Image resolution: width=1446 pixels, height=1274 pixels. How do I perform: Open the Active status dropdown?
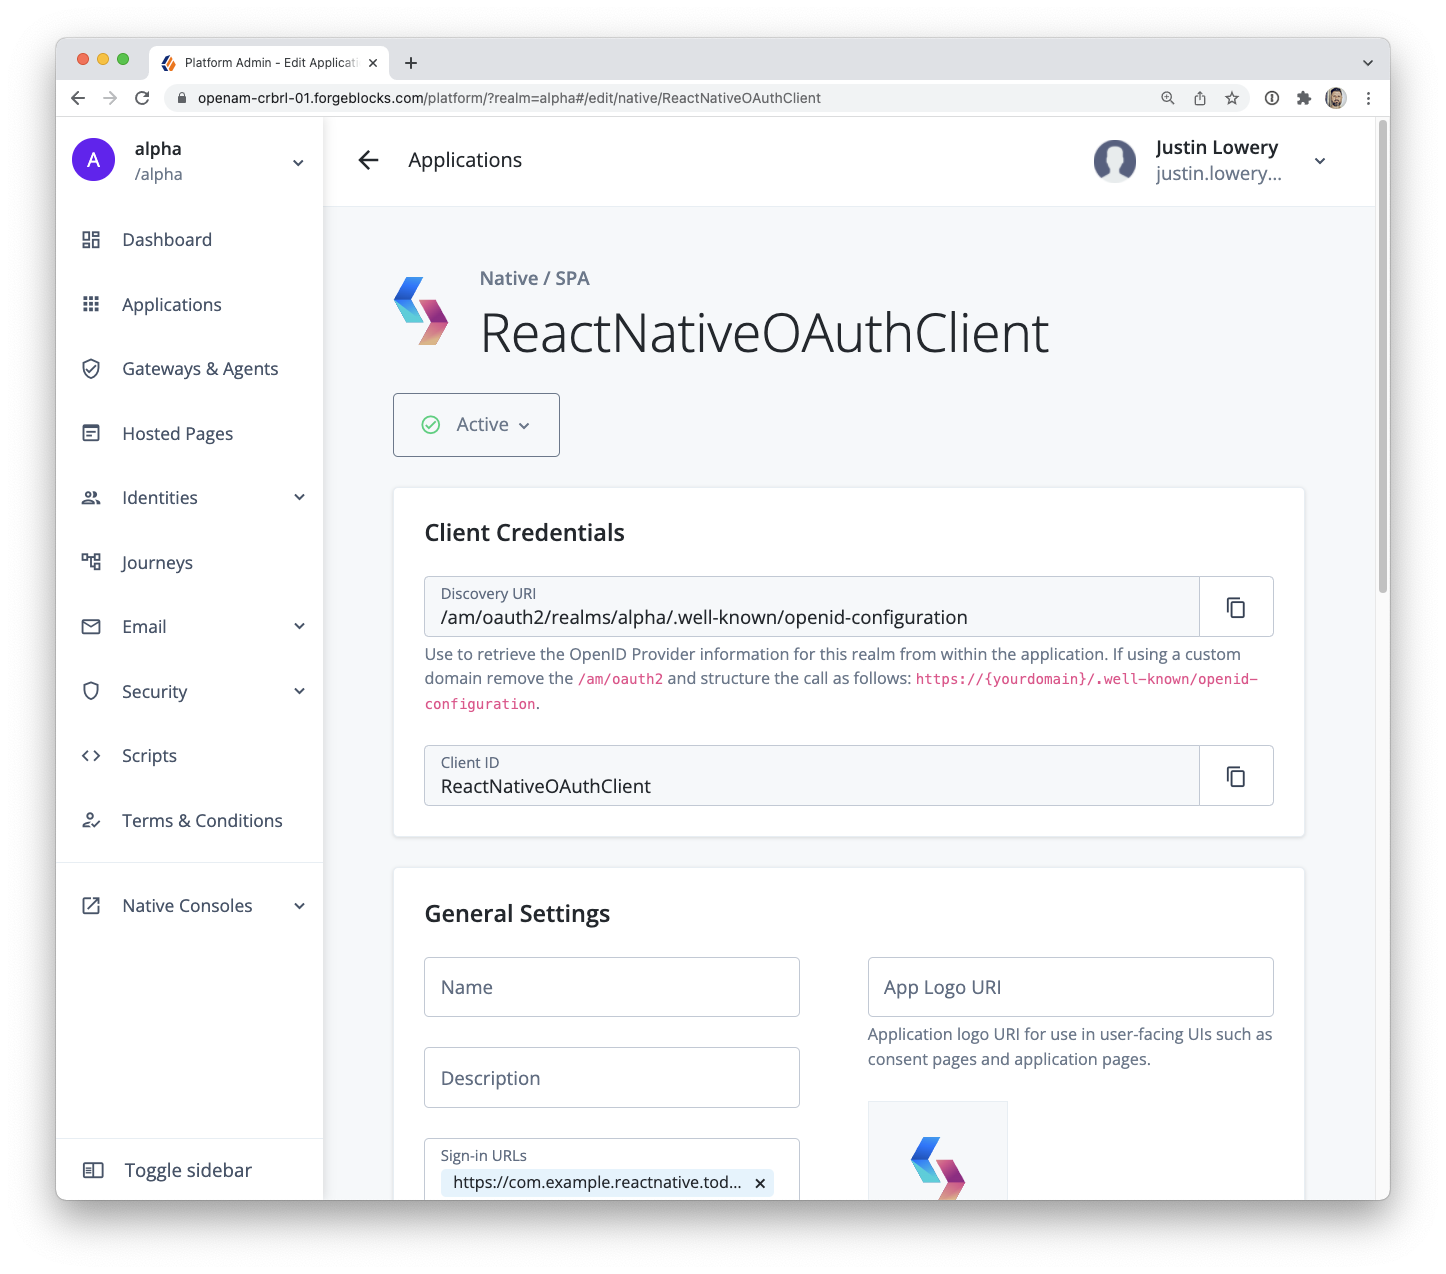(476, 425)
